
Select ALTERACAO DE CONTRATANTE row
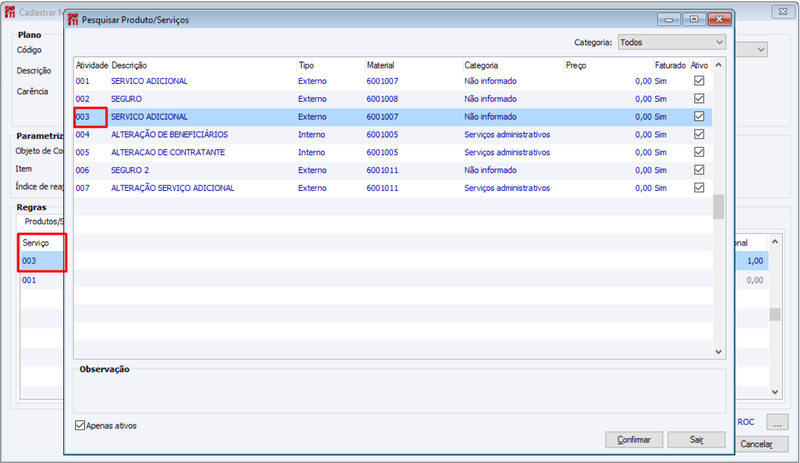[393, 152]
